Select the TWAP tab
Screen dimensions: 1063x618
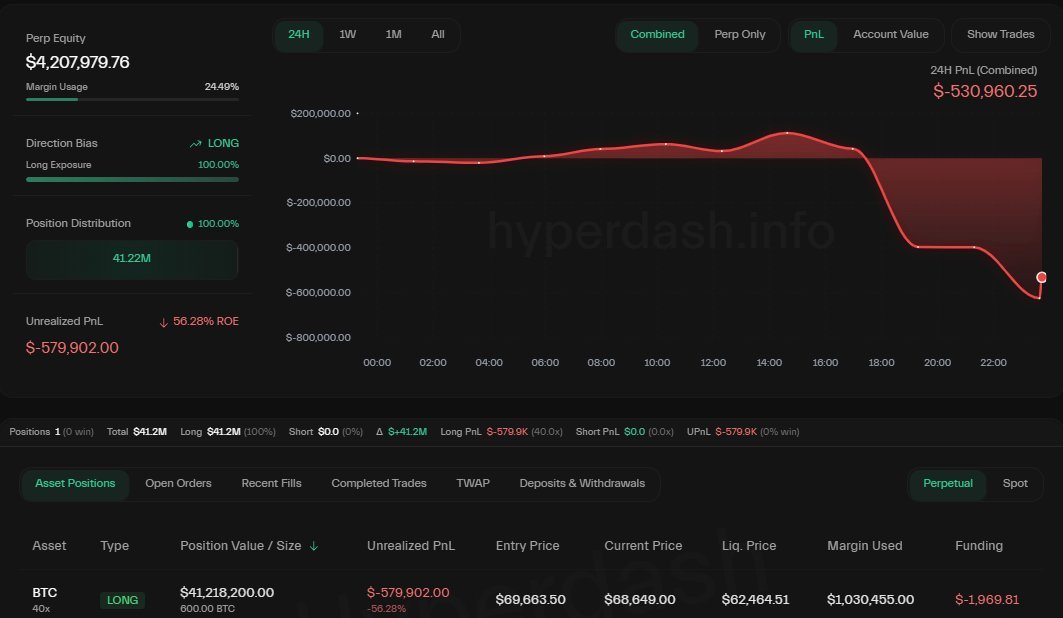pyautogui.click(x=472, y=483)
